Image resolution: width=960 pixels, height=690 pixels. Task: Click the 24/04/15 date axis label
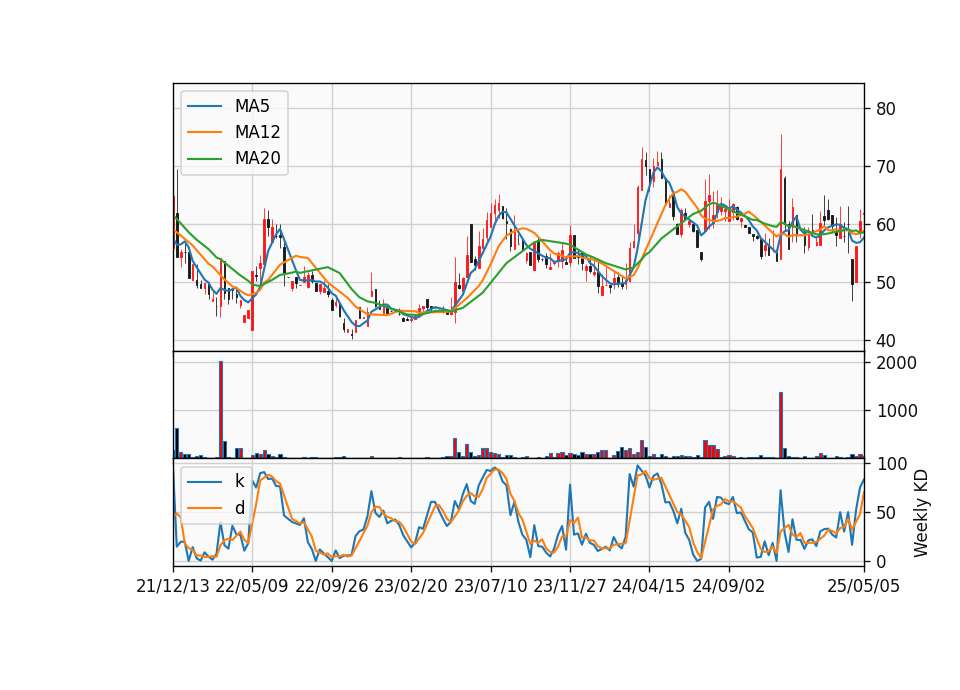(x=649, y=587)
